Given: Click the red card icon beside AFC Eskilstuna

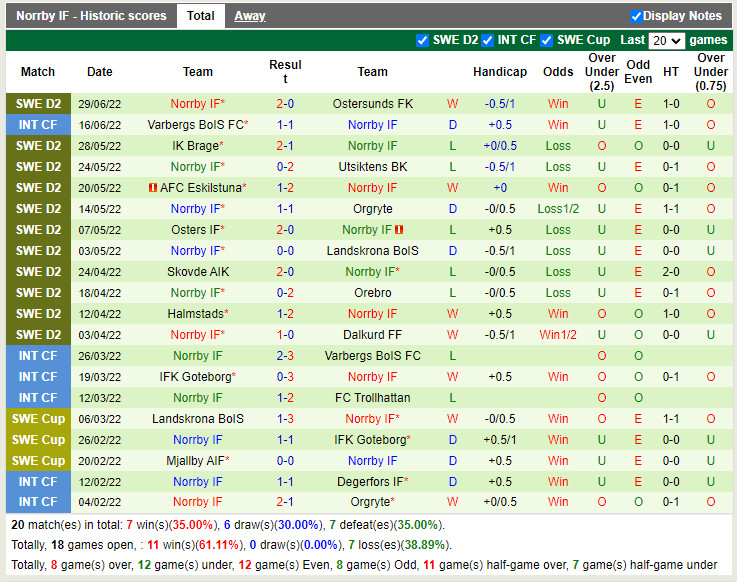Looking at the screenshot, I should coord(153,188).
